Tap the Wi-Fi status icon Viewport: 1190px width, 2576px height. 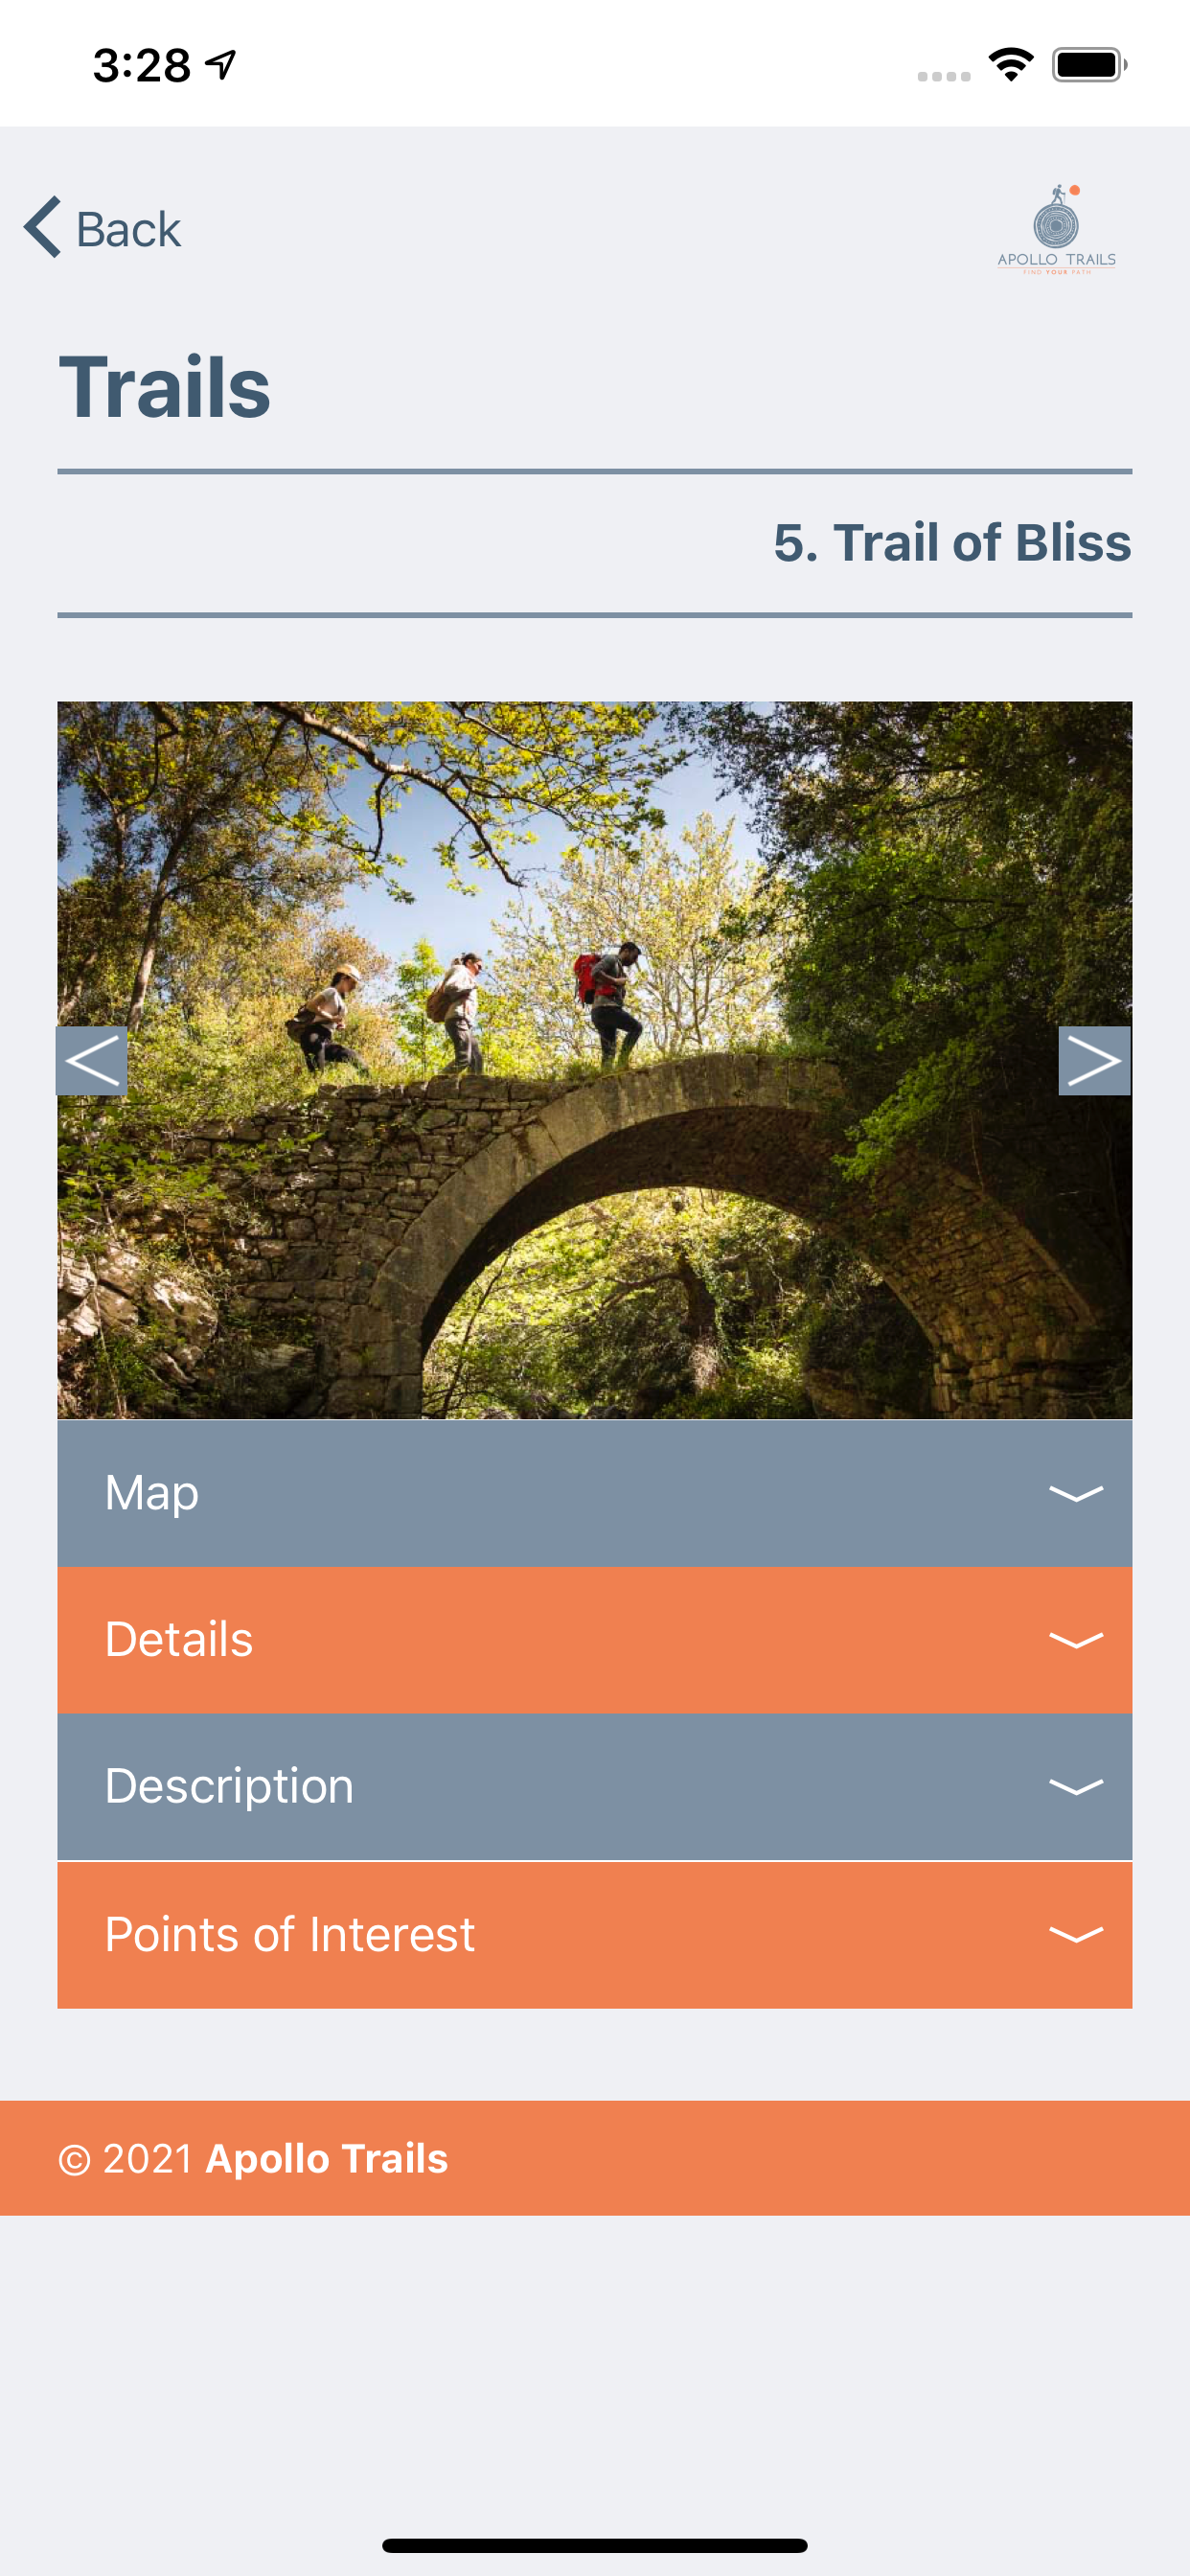coord(1010,65)
